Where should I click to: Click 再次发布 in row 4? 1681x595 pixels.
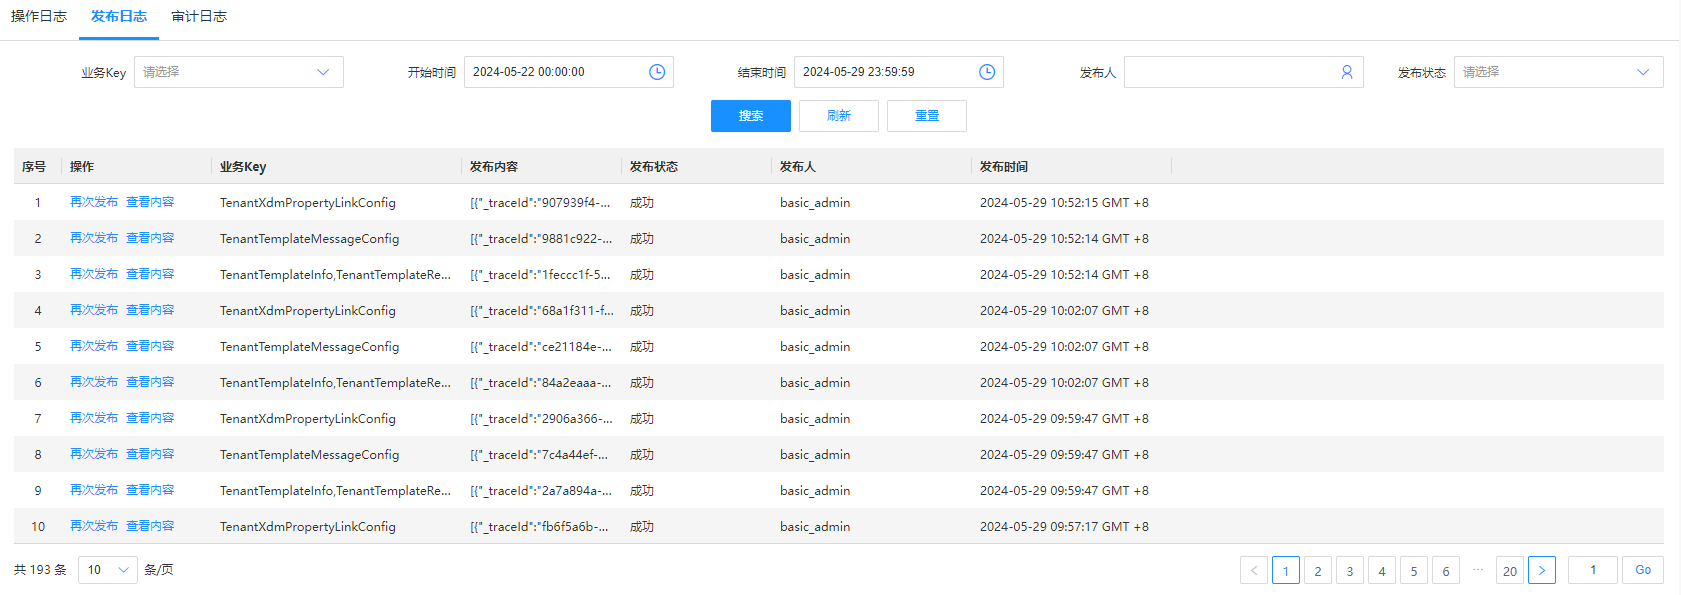[x=94, y=310]
